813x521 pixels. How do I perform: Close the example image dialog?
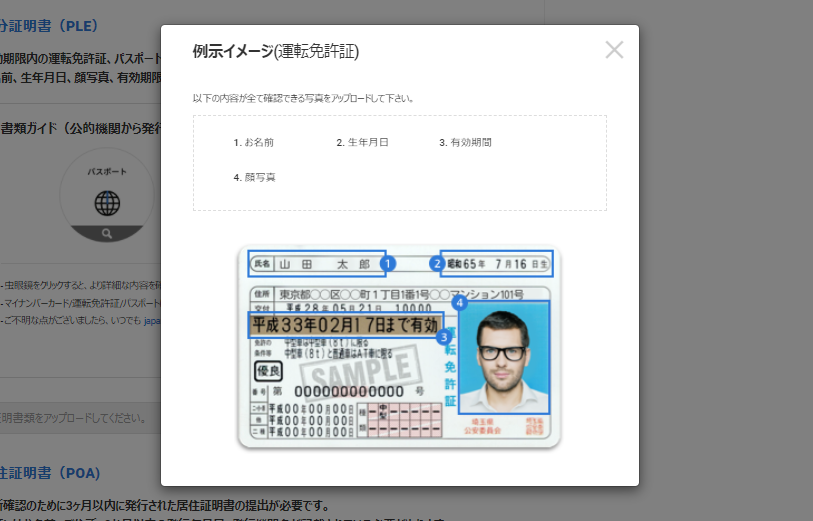tap(614, 50)
